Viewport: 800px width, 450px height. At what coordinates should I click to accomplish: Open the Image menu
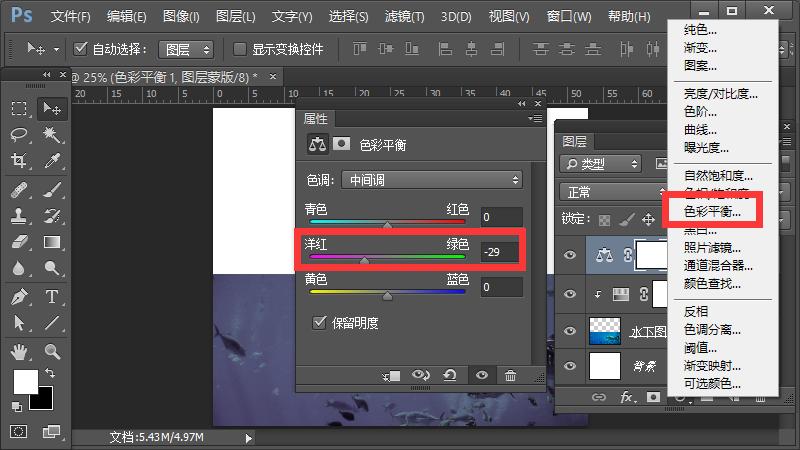181,16
